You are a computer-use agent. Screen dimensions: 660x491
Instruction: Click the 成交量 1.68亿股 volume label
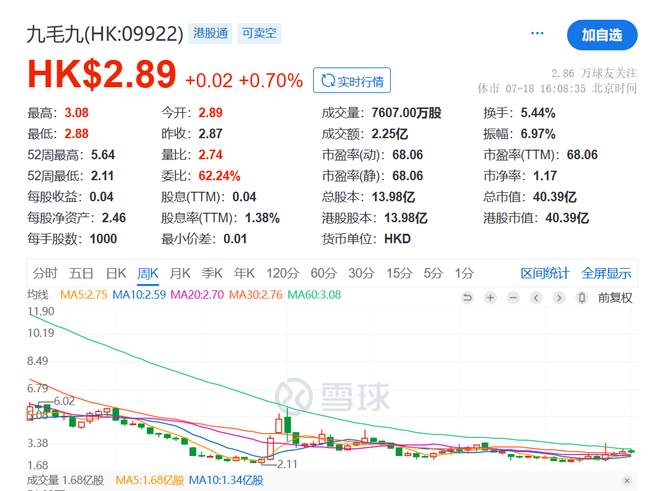pos(65,480)
